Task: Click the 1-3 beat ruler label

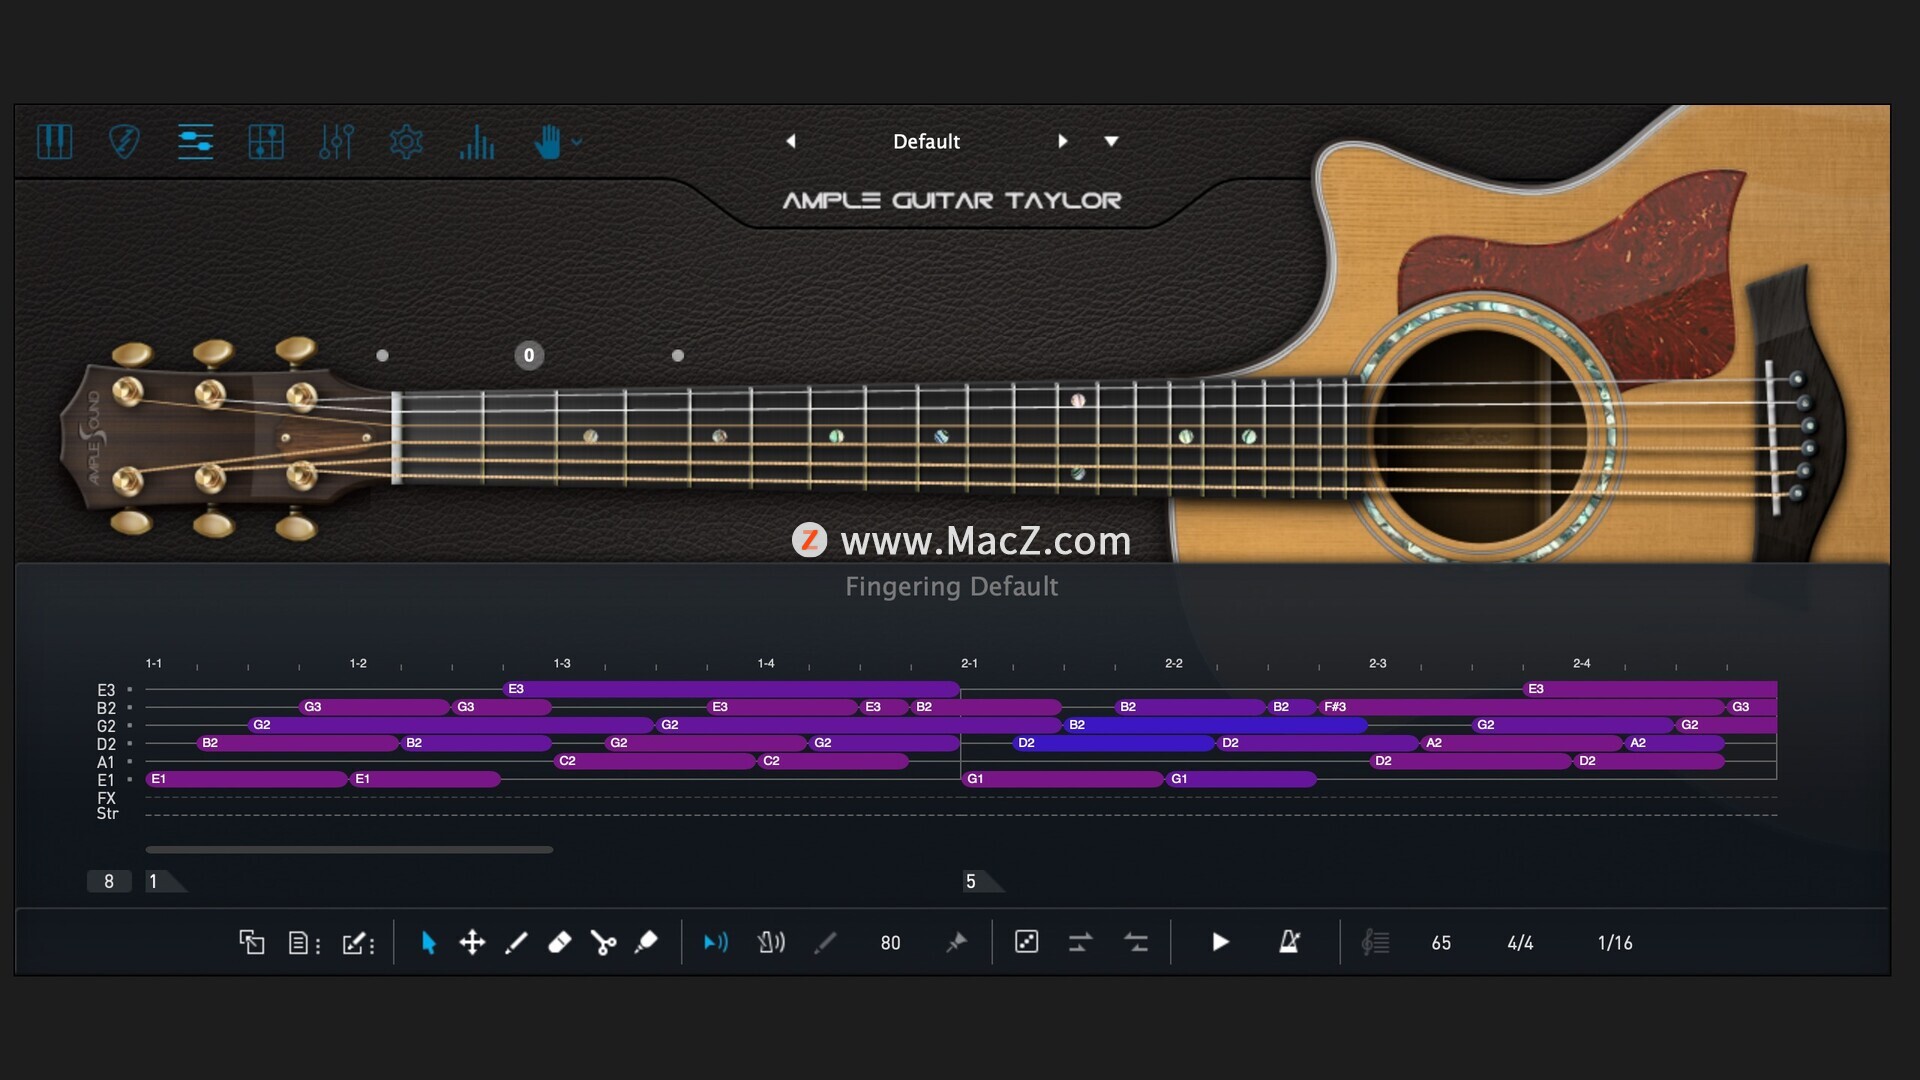Action: tap(562, 663)
